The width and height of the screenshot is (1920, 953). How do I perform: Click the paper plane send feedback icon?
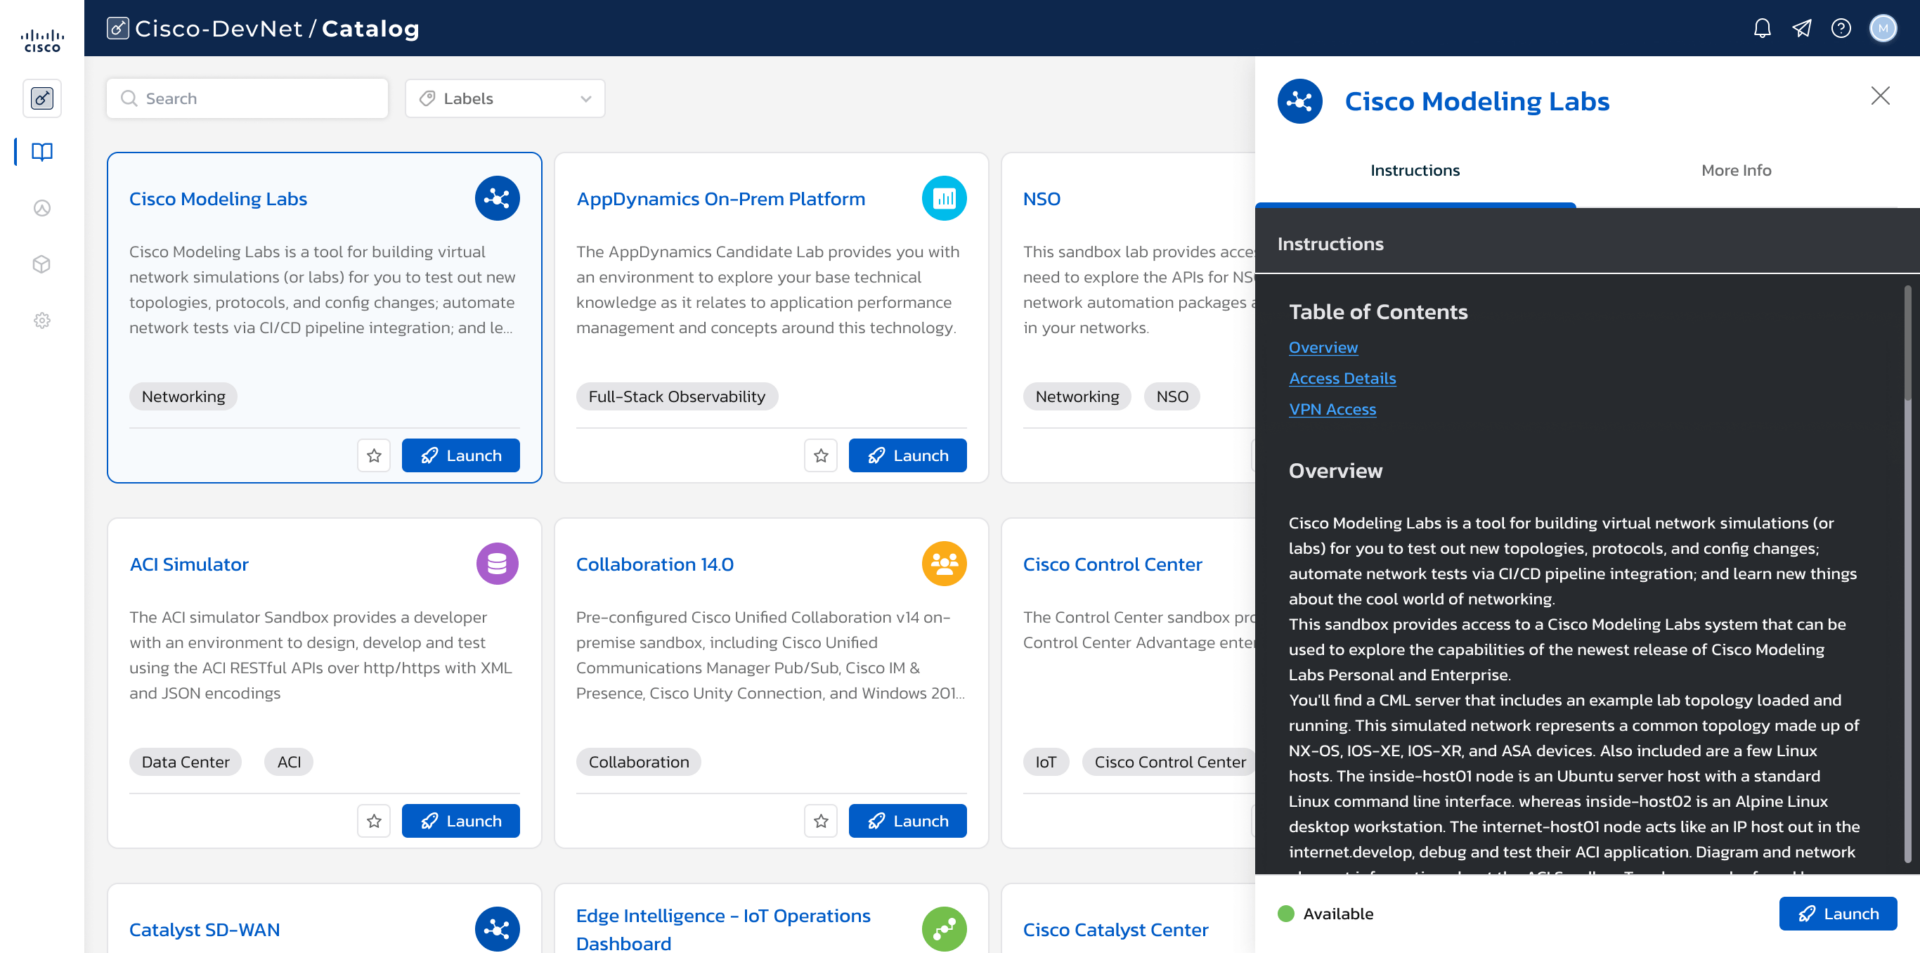[1802, 28]
